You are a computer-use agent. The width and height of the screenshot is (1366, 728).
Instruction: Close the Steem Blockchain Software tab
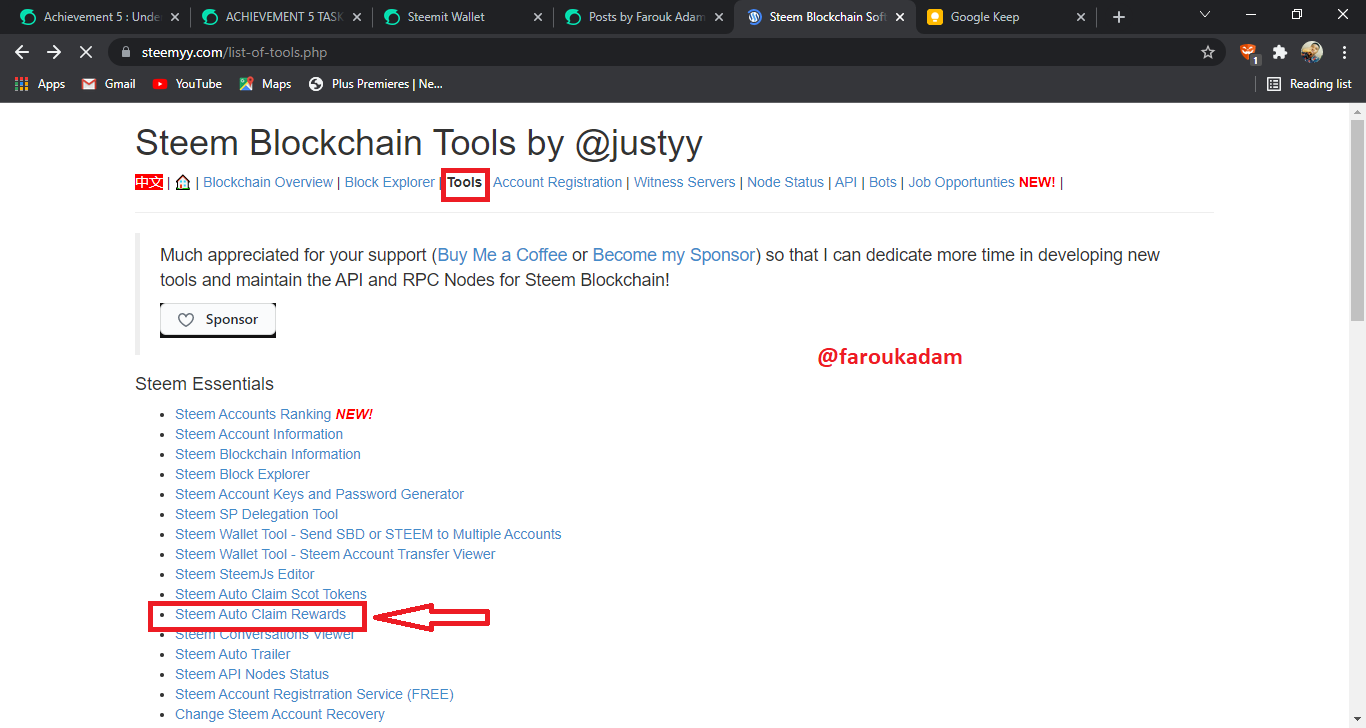click(901, 17)
